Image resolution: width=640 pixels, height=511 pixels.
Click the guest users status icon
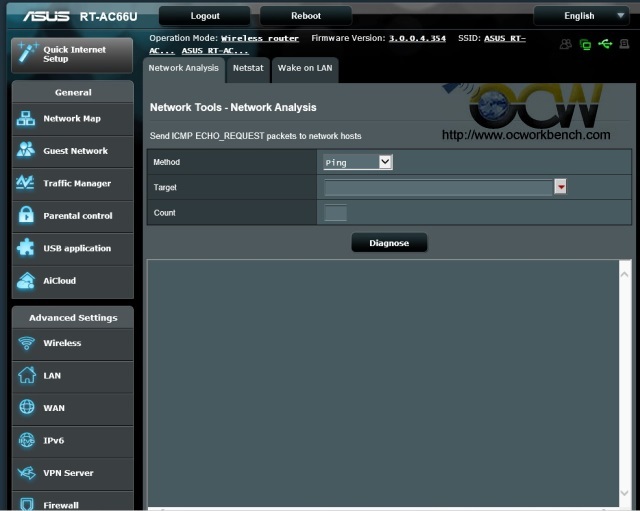(566, 44)
